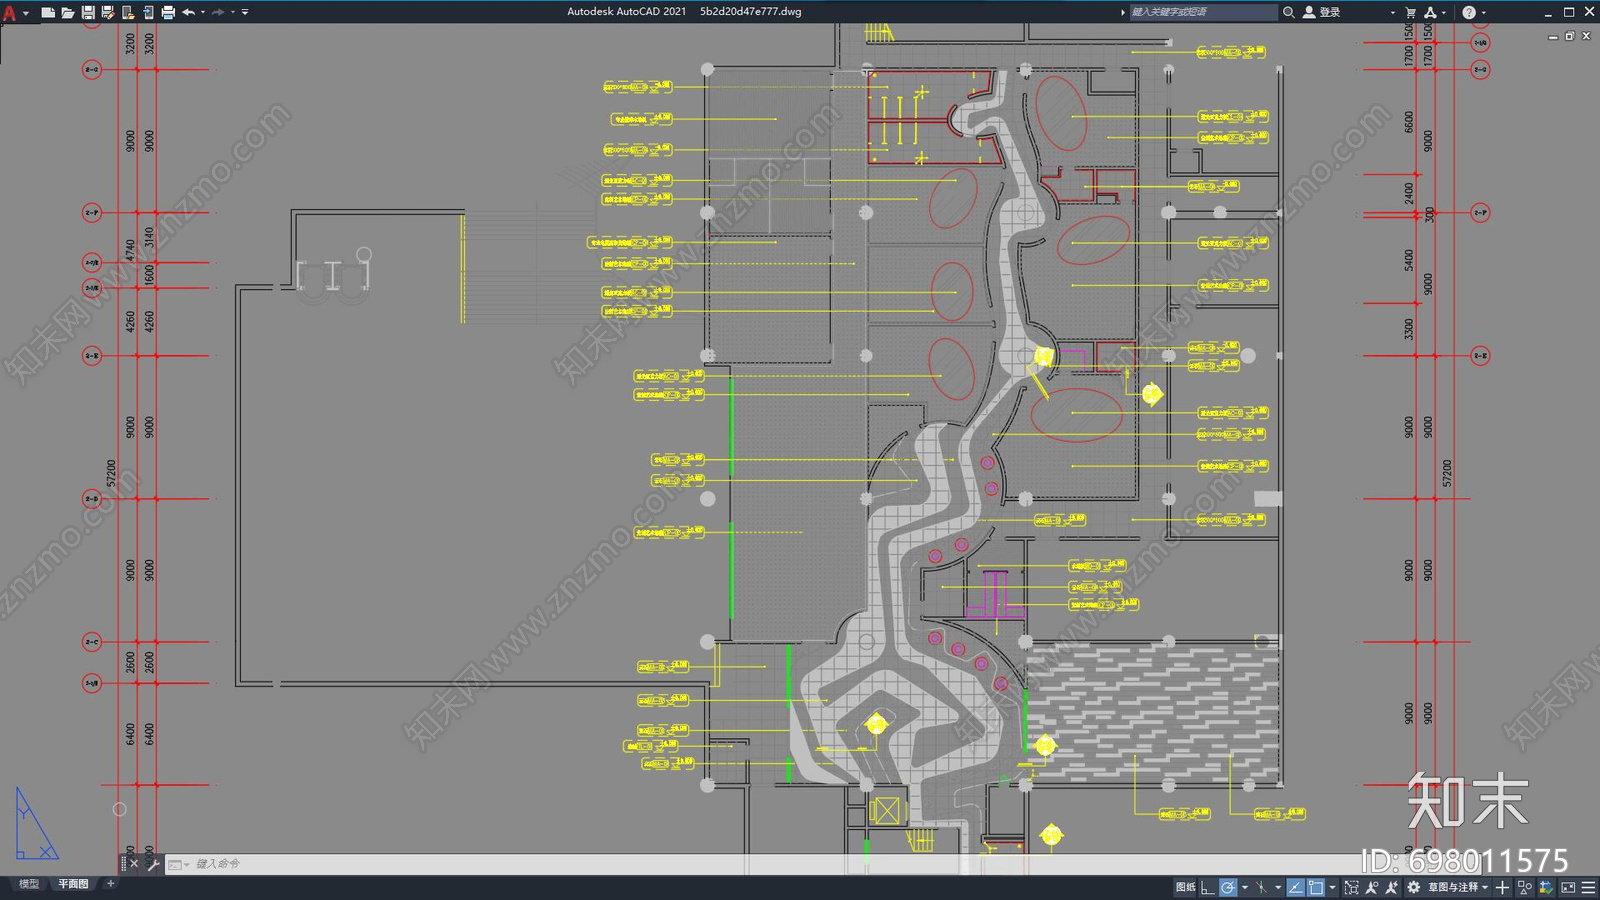Select the 平面图 layout tab
The image size is (1600, 900).
coord(73,884)
